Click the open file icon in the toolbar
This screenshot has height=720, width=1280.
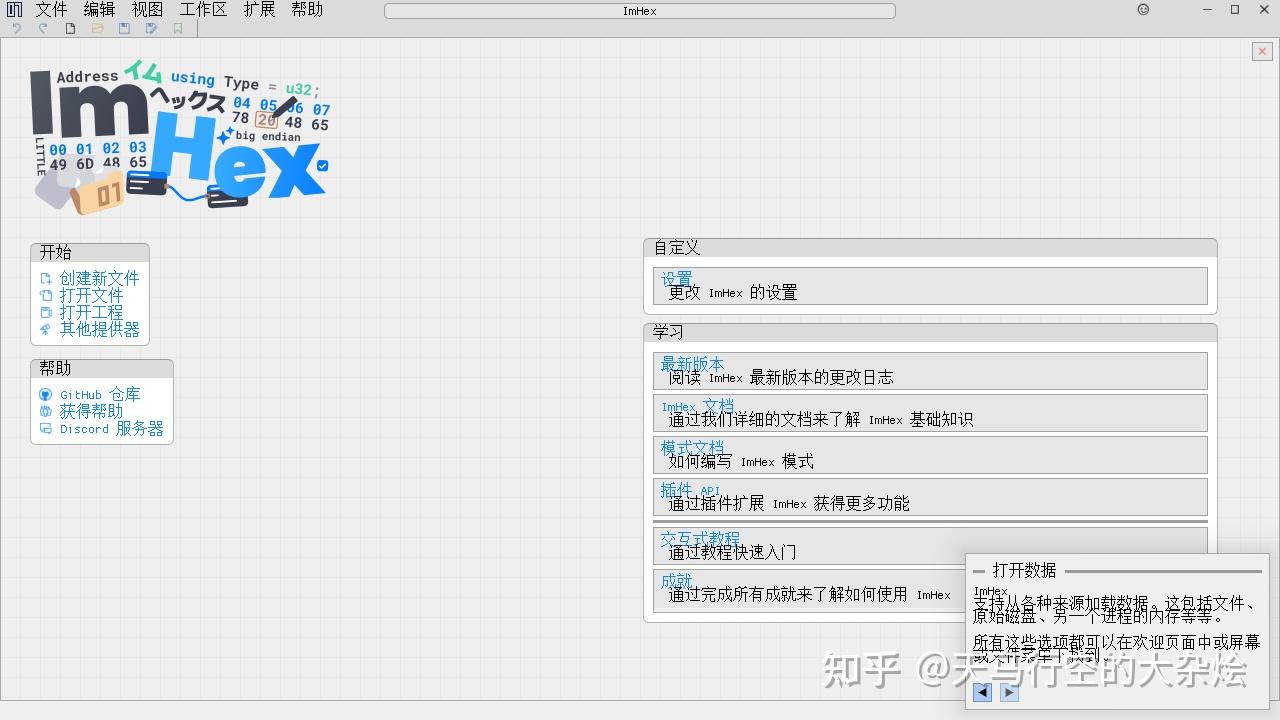coord(97,28)
